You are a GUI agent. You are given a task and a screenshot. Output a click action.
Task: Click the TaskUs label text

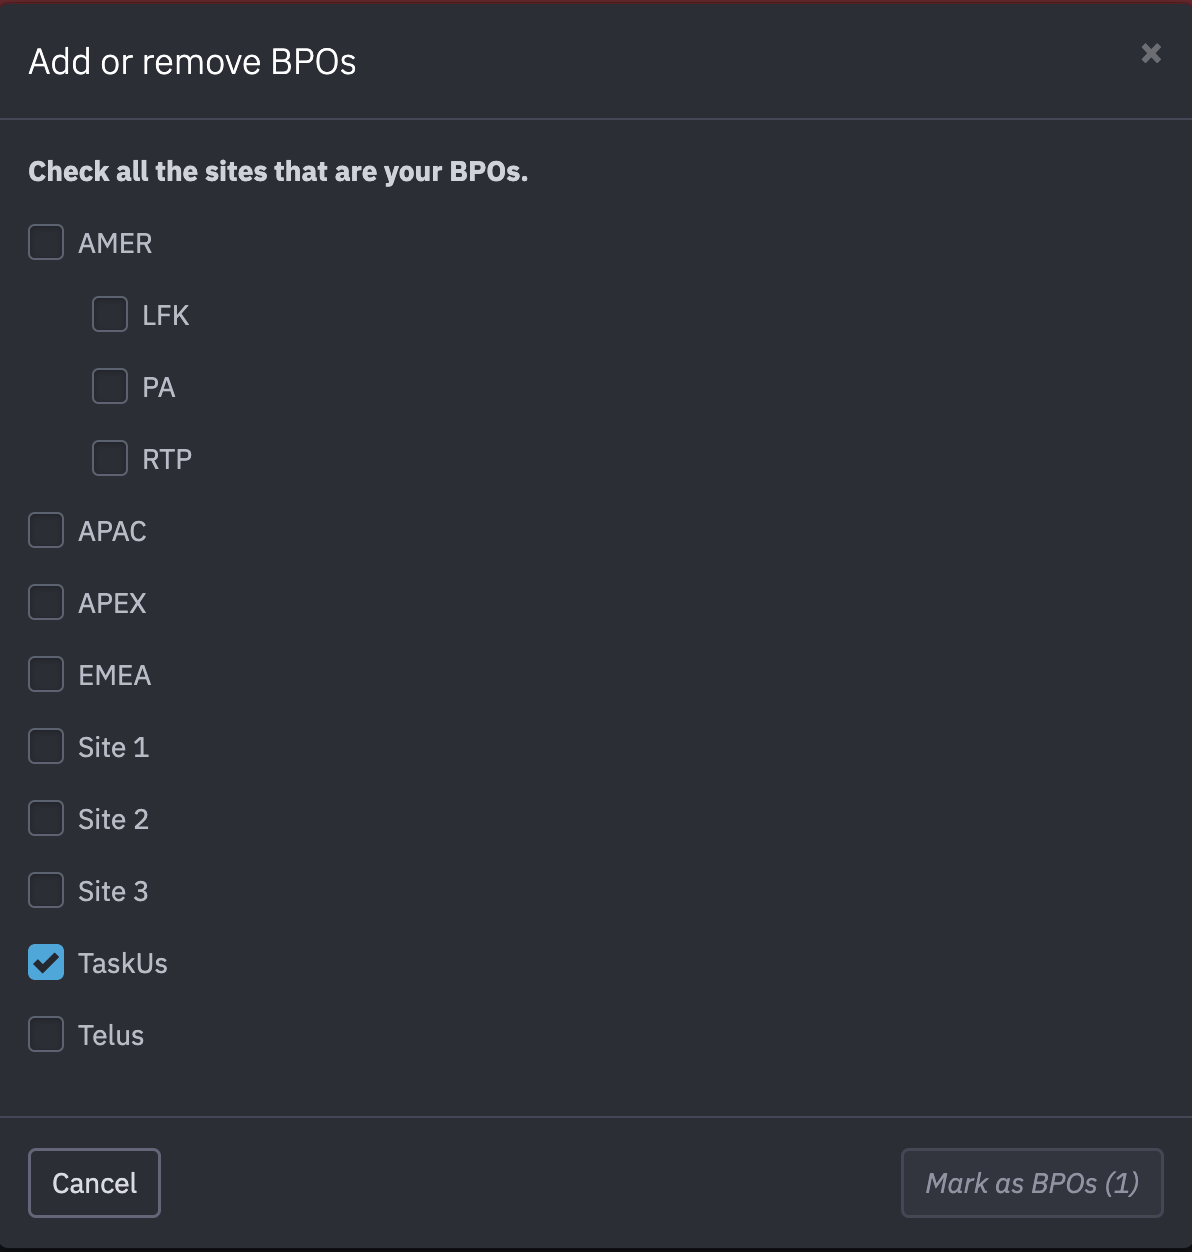(120, 962)
